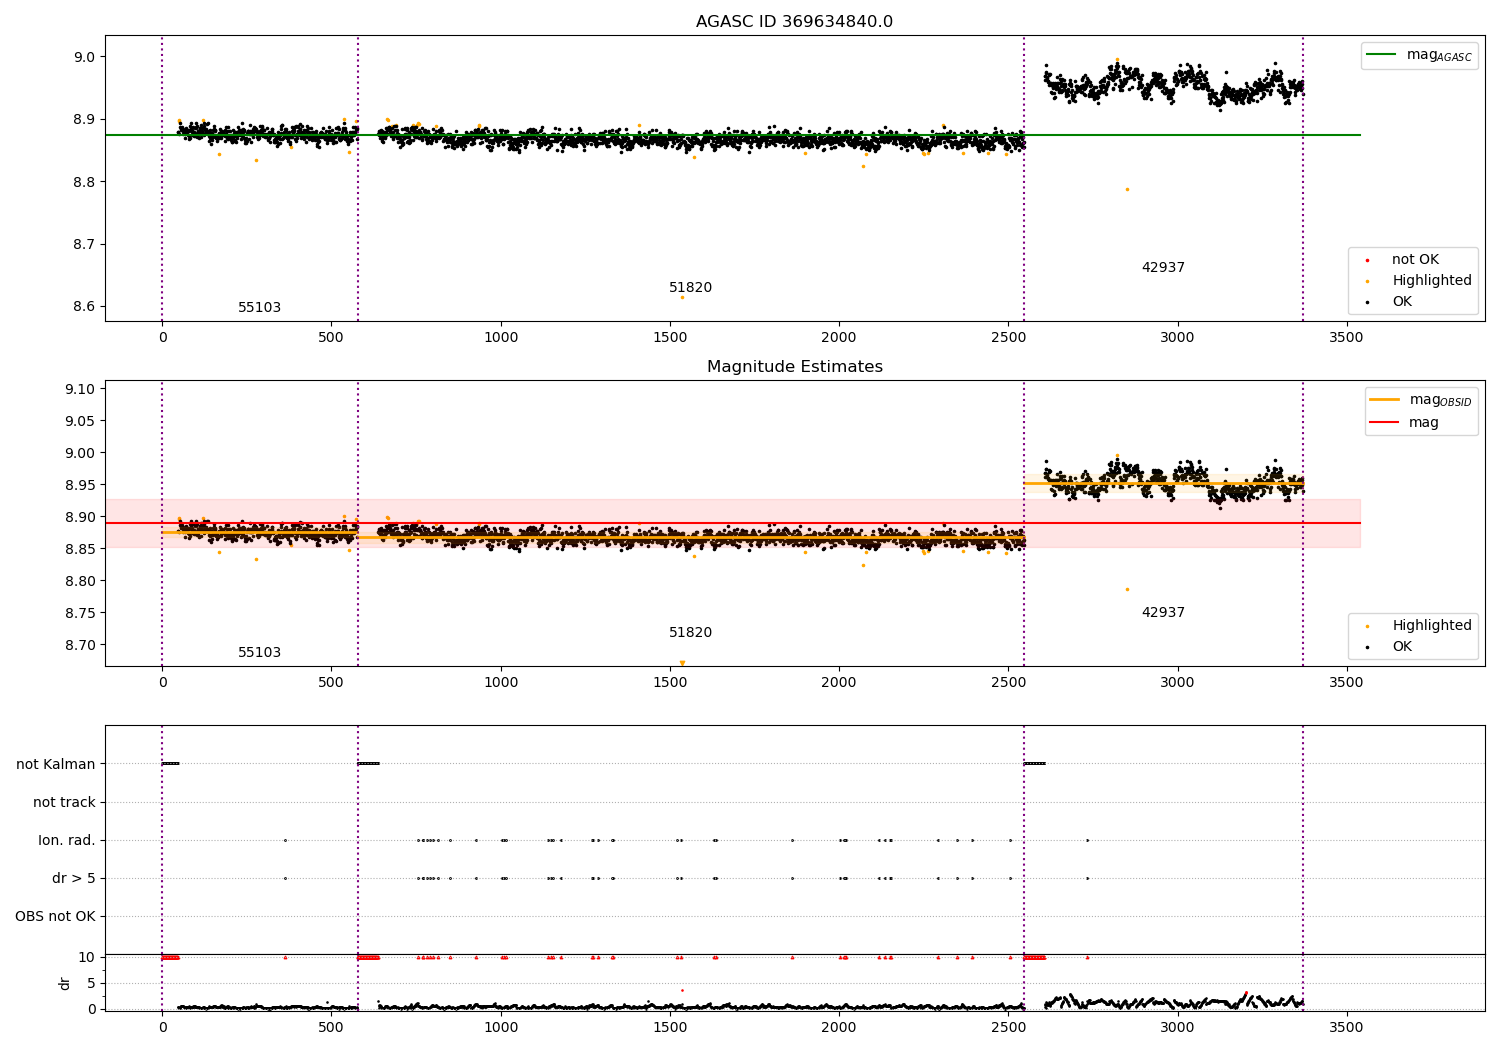This screenshot has width=1500, height=1050.
Task: Click the Magnitude Estimates plot title
Action: click(x=794, y=367)
